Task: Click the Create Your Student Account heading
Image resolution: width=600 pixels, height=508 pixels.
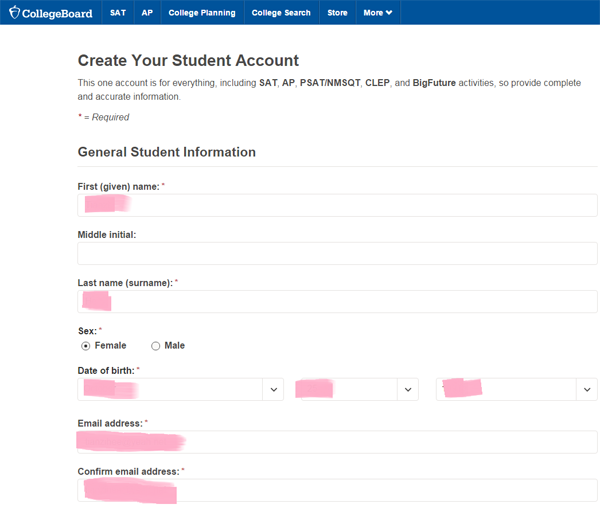Action: (188, 61)
